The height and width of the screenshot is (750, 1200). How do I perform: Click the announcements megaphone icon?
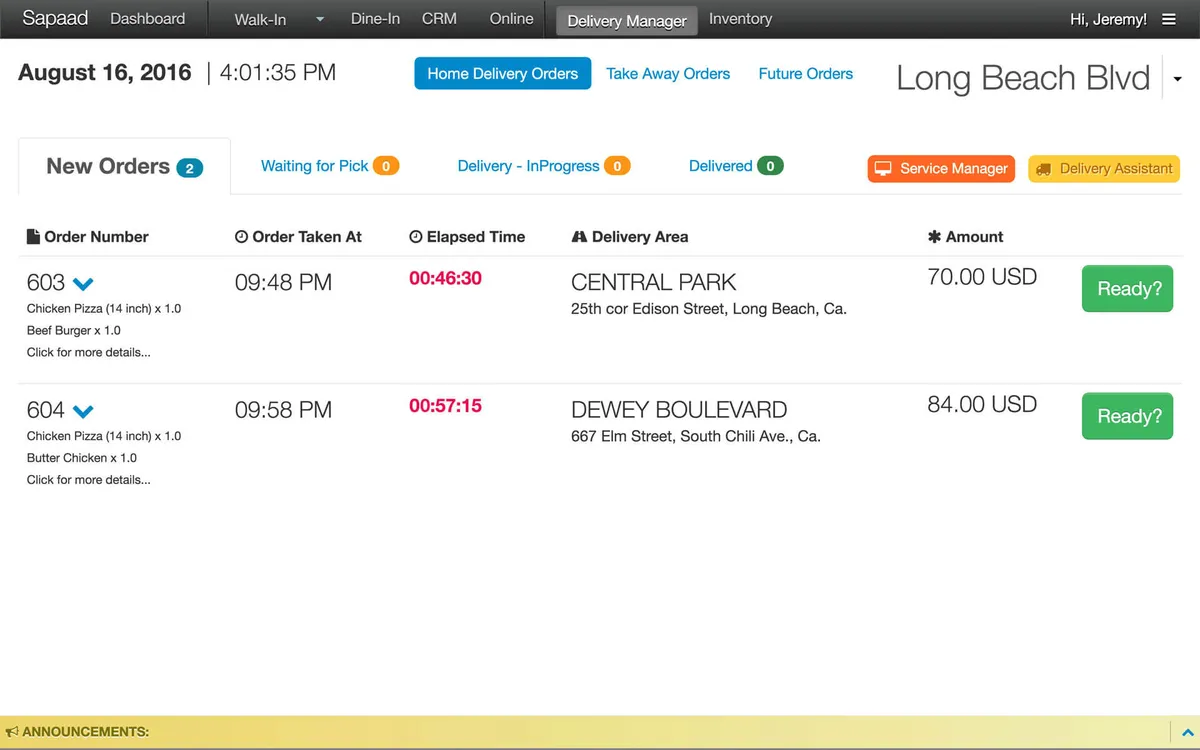pyautogui.click(x=12, y=732)
